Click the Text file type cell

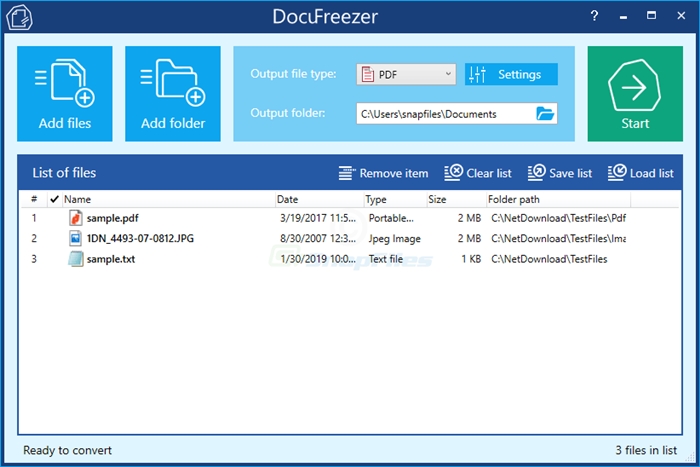[386, 259]
